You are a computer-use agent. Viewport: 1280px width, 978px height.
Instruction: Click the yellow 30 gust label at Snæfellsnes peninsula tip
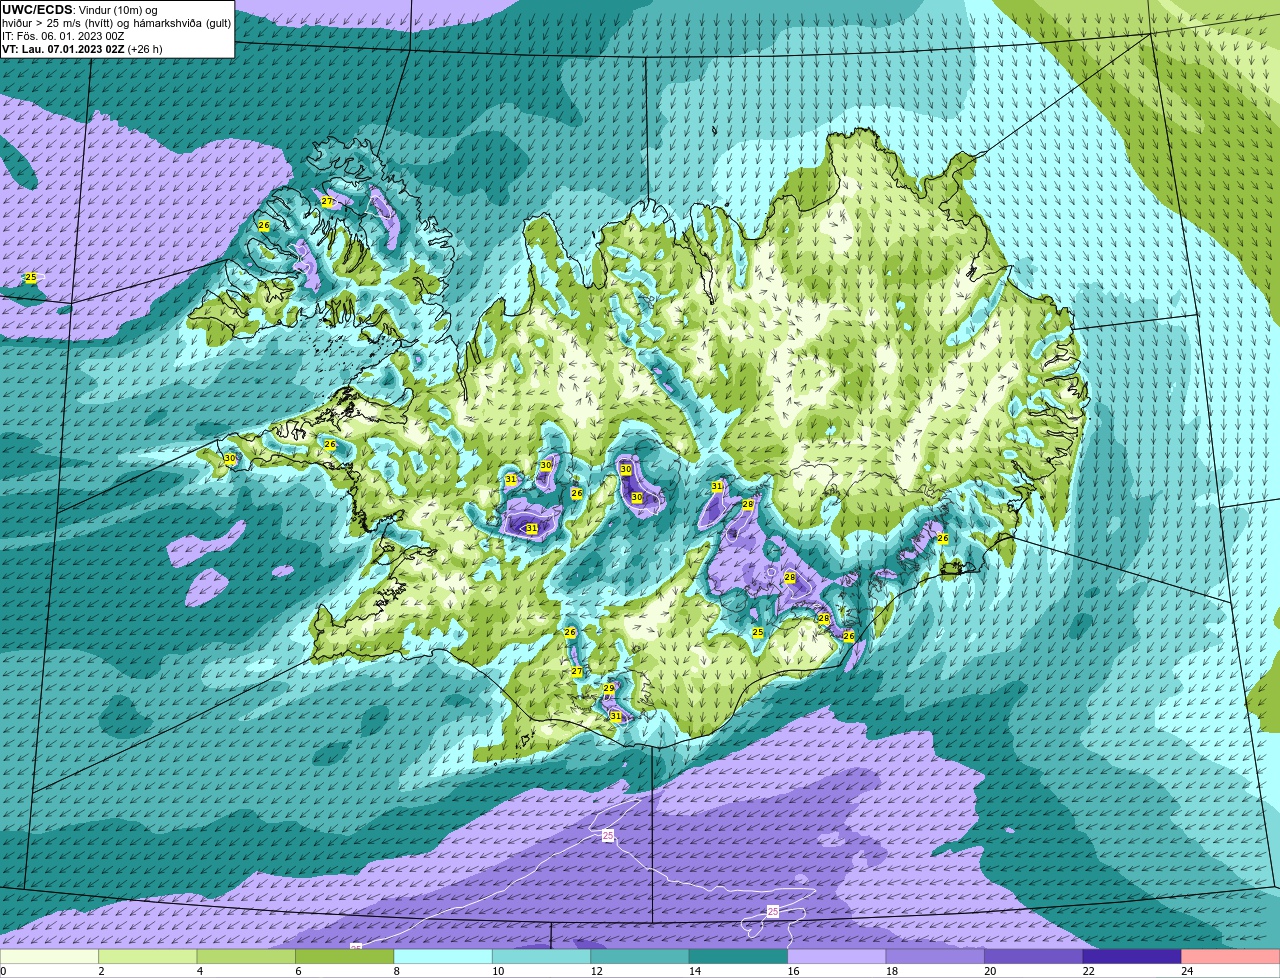[230, 459]
